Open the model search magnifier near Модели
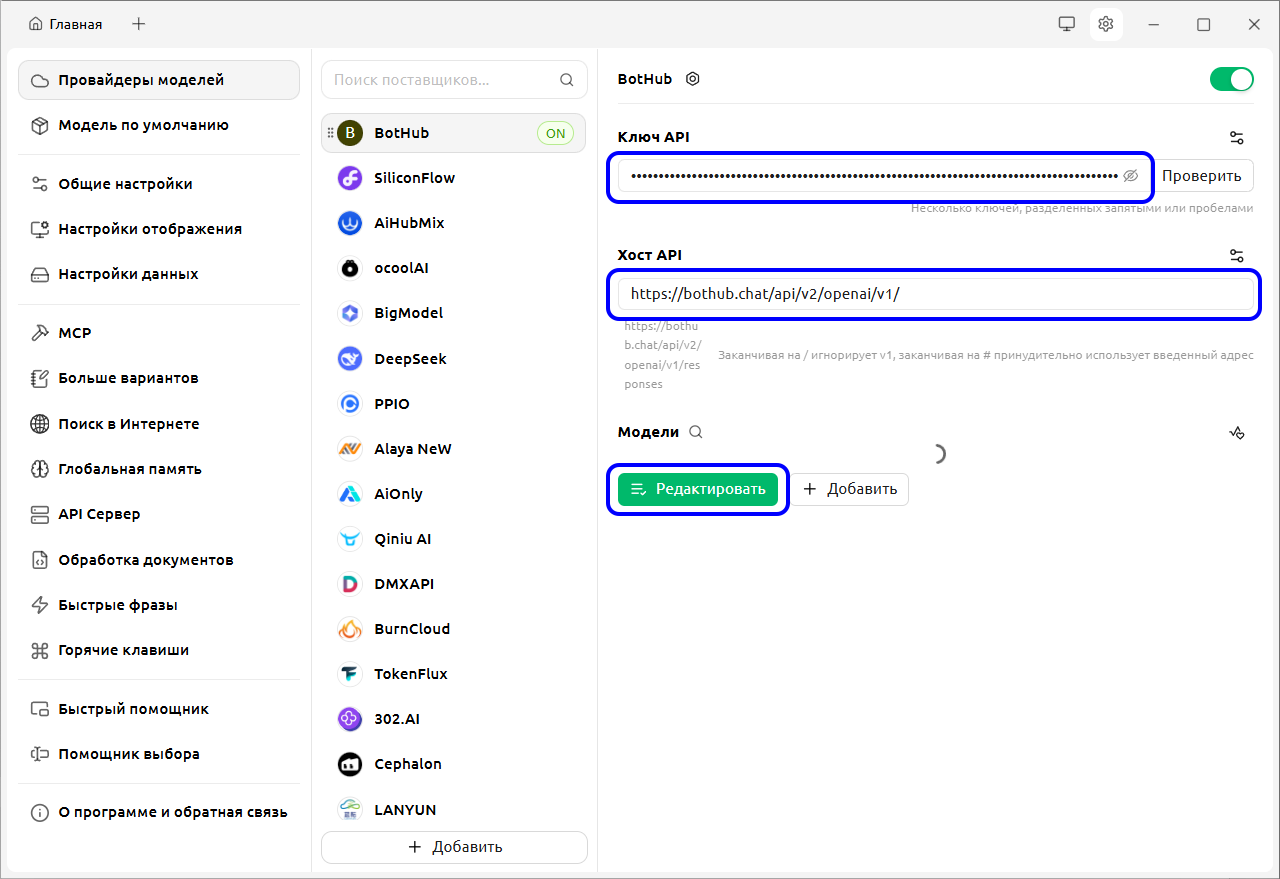 click(695, 431)
